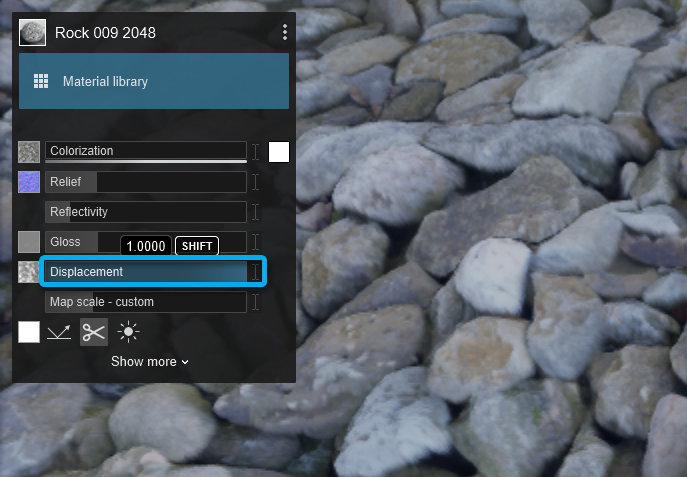Adjust the Colorization slider
Screen dimensions: 687x477
146,151
